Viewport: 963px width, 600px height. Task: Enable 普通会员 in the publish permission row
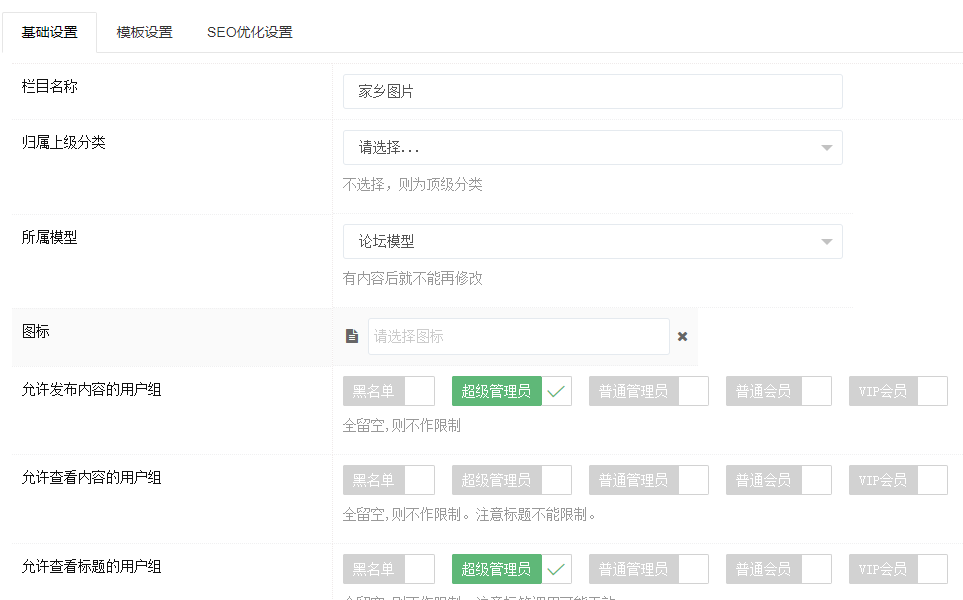pos(778,392)
